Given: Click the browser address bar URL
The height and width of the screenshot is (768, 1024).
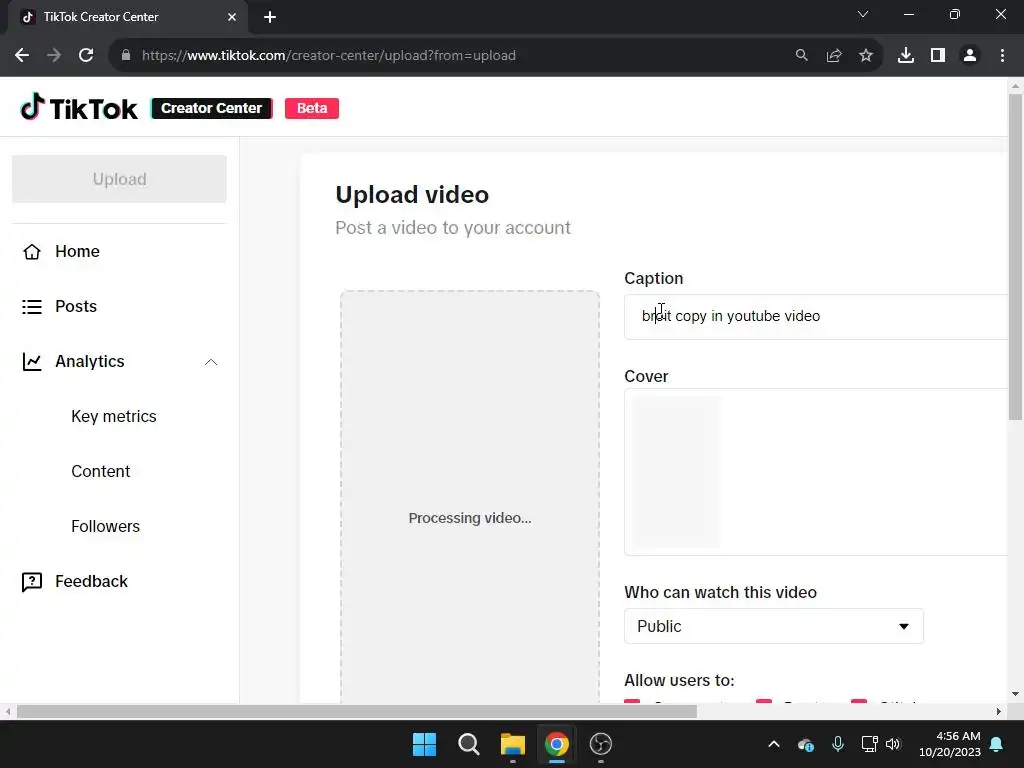Looking at the screenshot, I should pyautogui.click(x=328, y=56).
